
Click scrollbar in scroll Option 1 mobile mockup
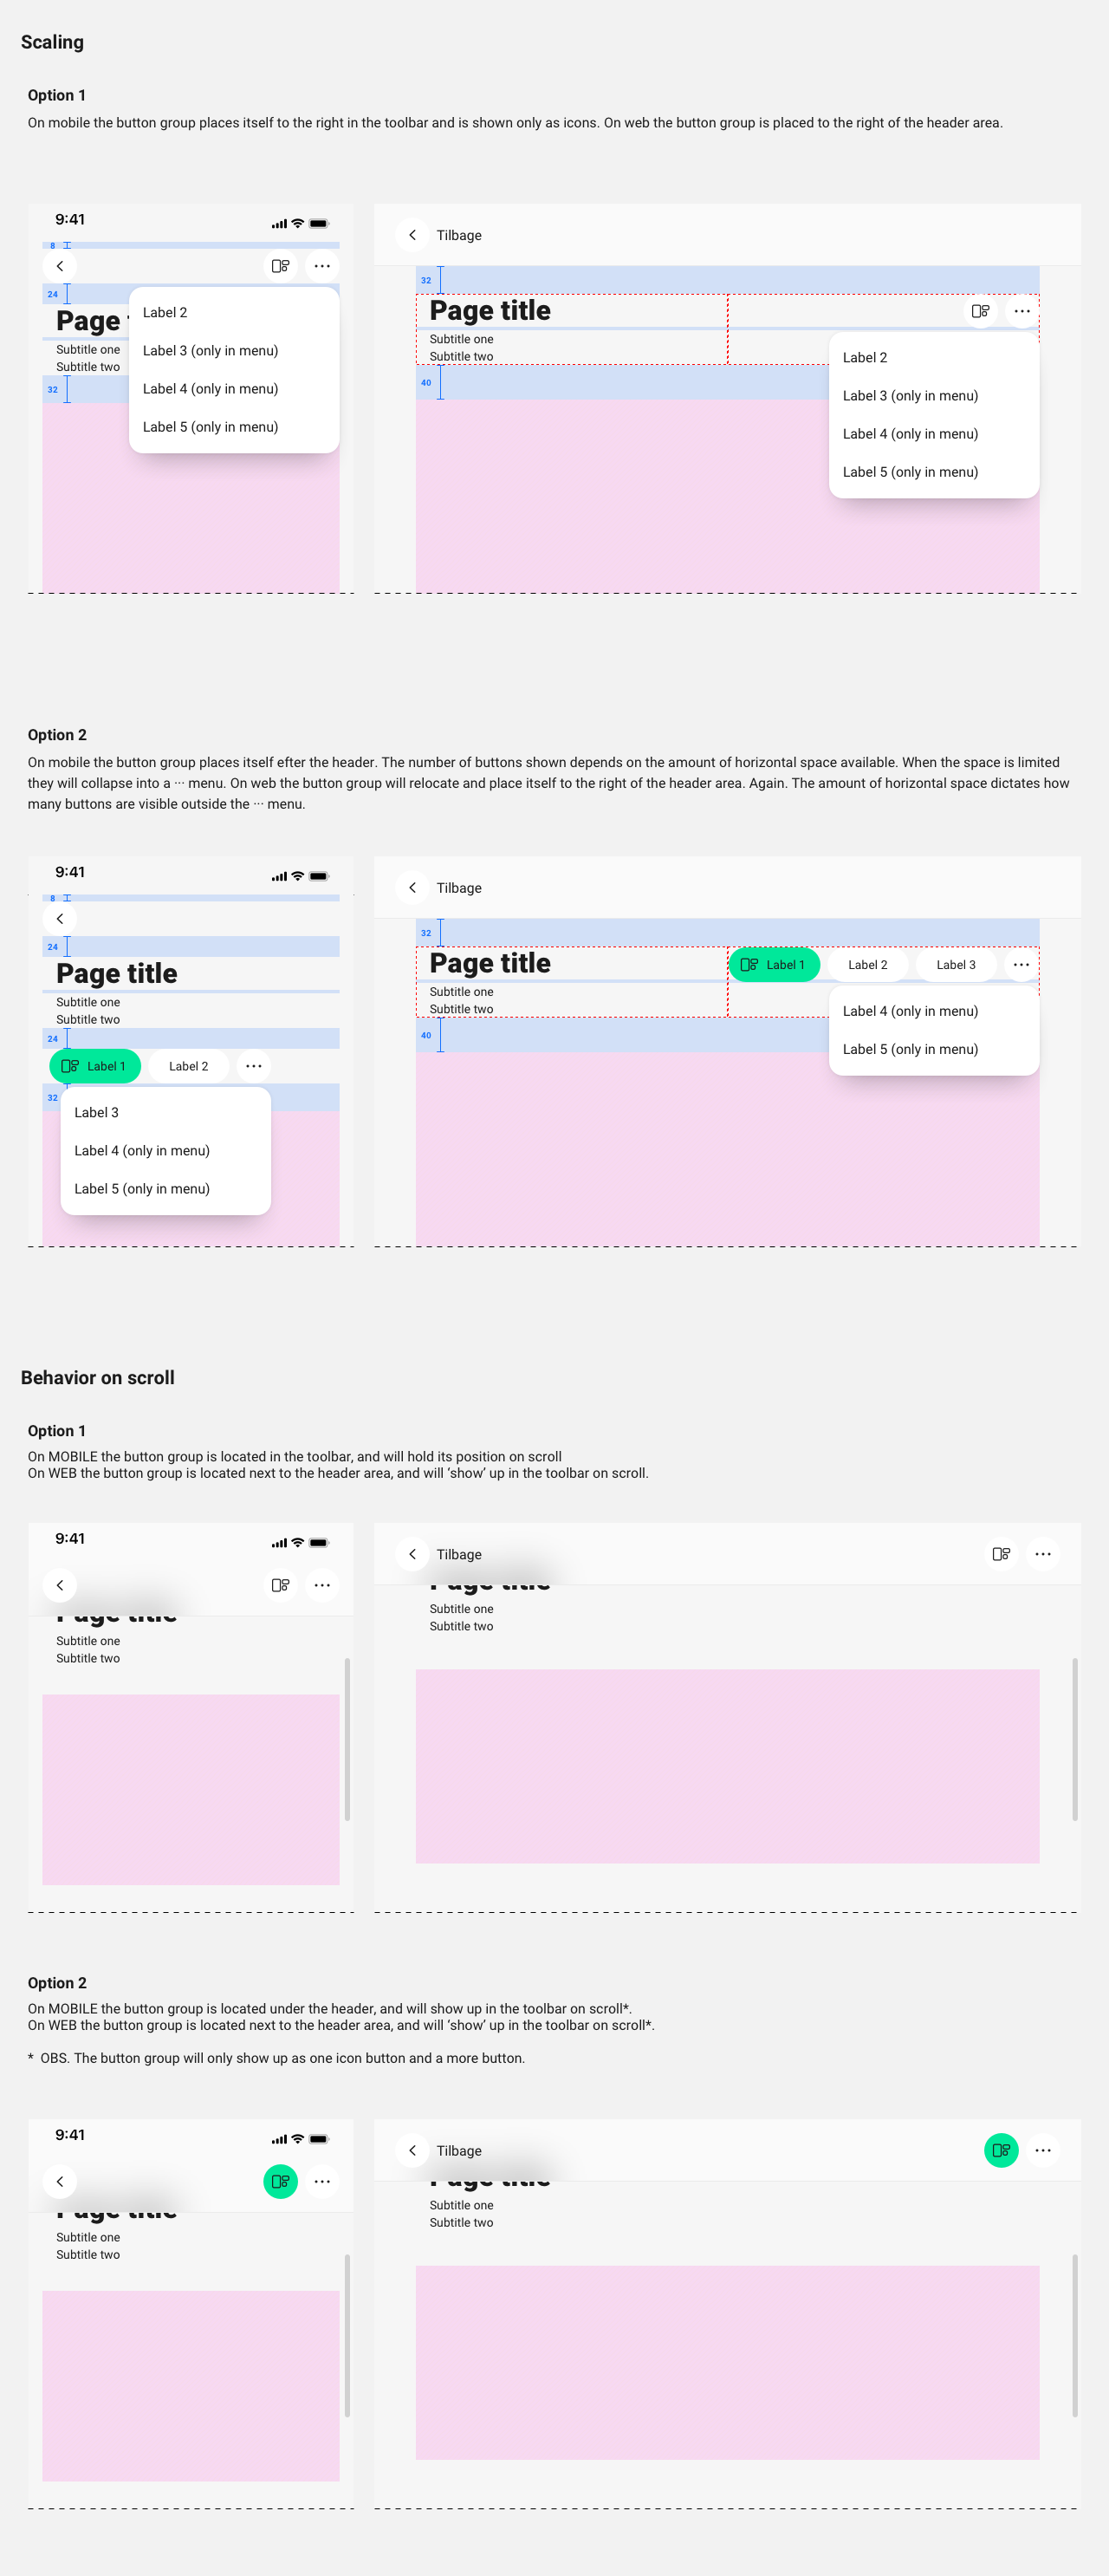click(x=347, y=1739)
